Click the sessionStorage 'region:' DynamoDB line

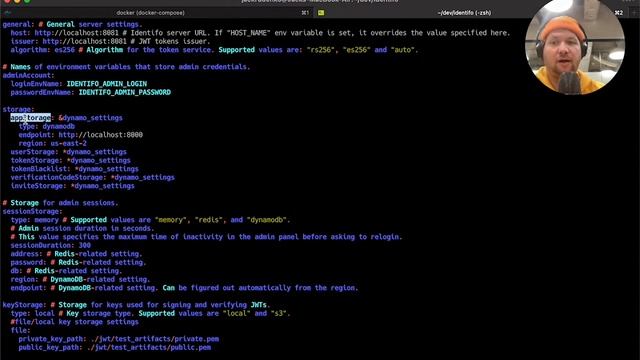point(80,280)
